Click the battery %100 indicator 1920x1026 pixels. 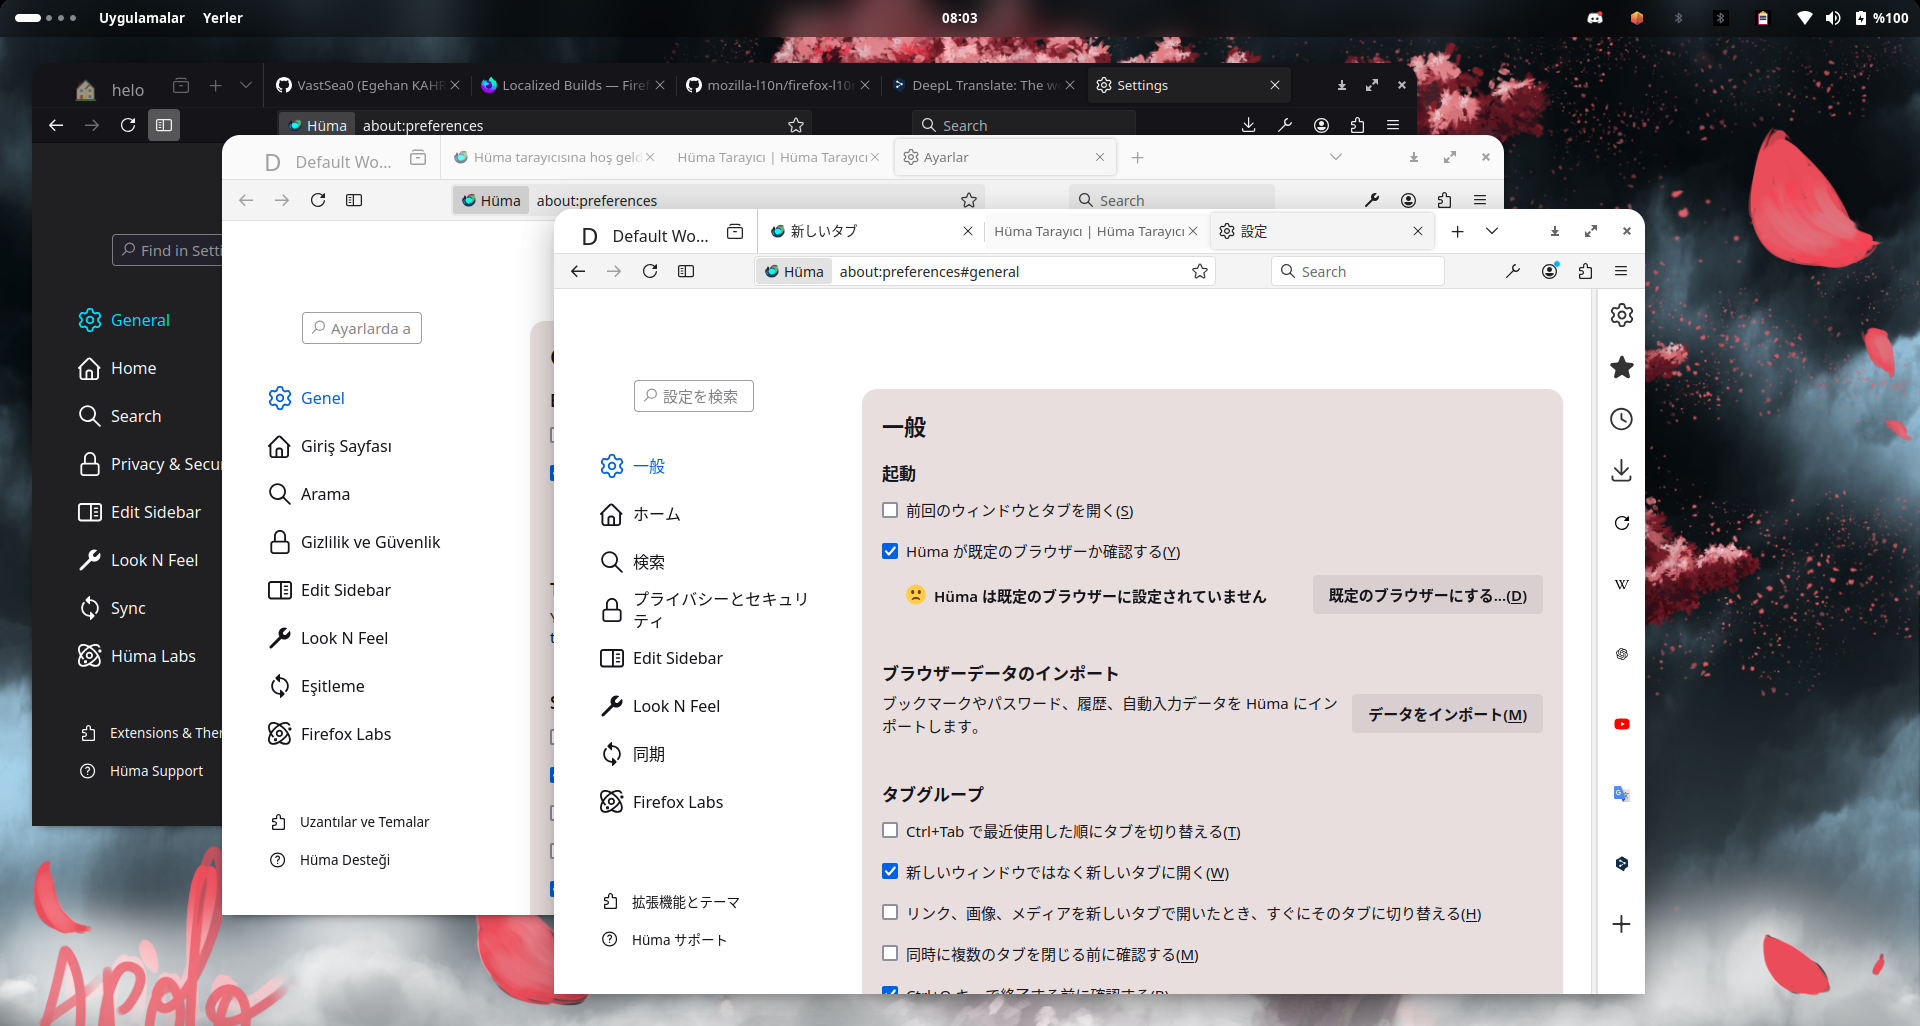[1881, 18]
